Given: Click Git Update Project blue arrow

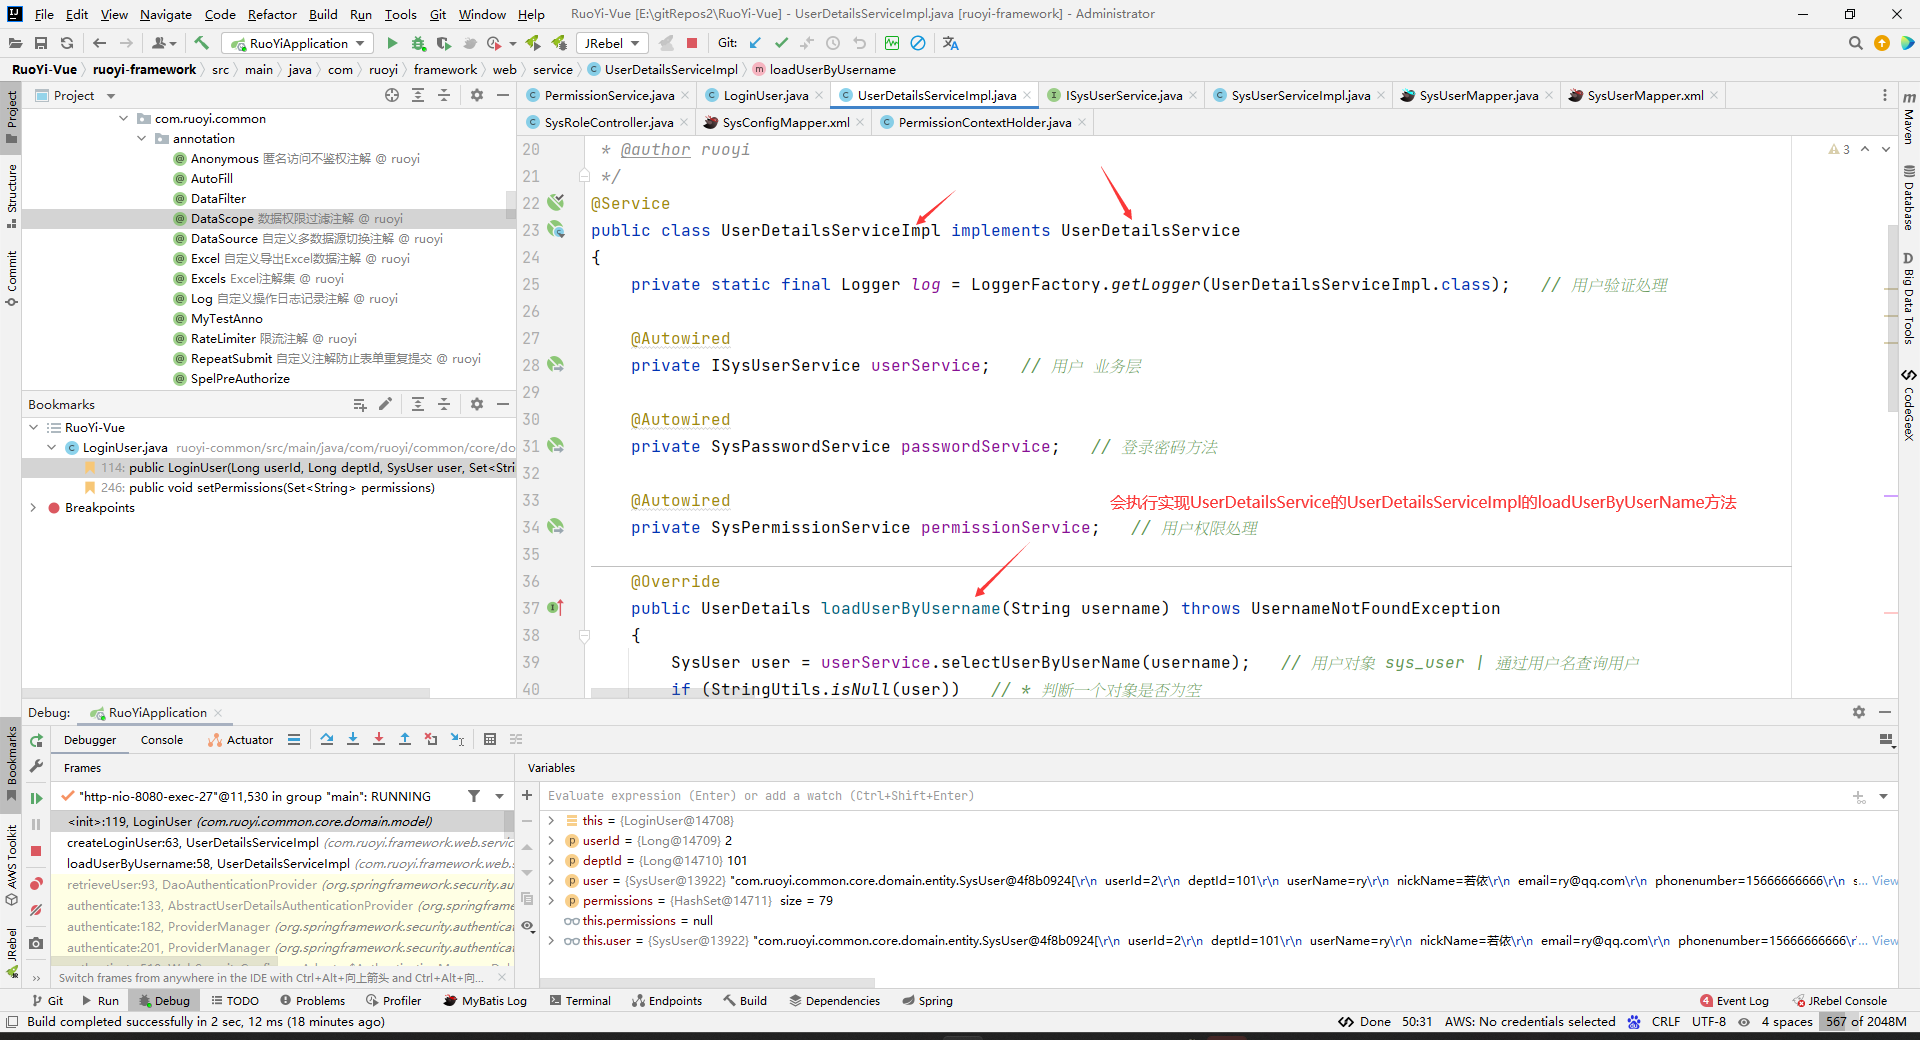Looking at the screenshot, I should coord(755,43).
